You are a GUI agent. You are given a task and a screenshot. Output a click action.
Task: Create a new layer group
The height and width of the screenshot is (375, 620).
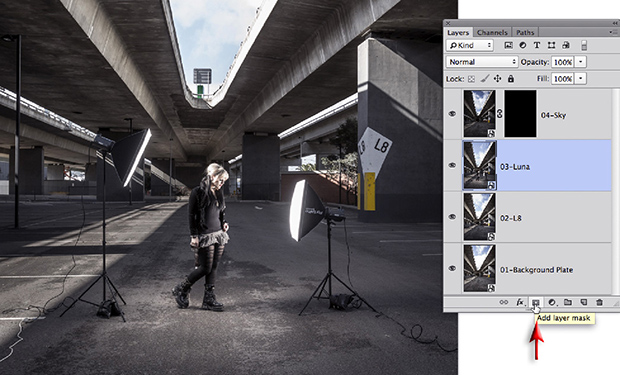[568, 302]
